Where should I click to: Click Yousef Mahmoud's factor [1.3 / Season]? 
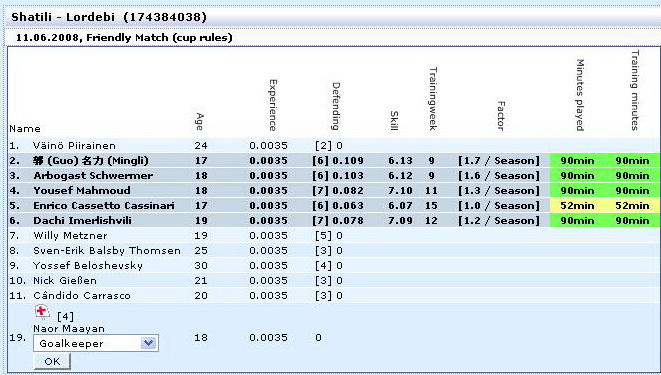click(x=499, y=190)
